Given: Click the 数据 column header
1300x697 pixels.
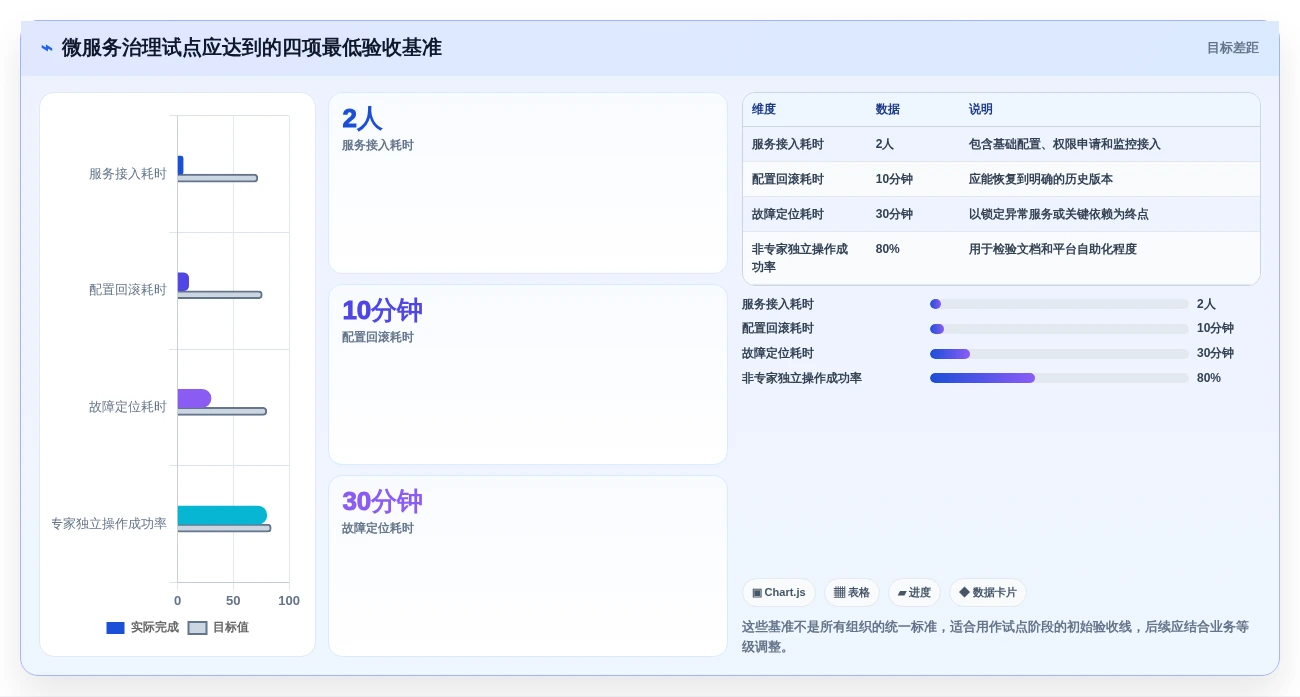Looking at the screenshot, I should pyautogui.click(x=887, y=110).
